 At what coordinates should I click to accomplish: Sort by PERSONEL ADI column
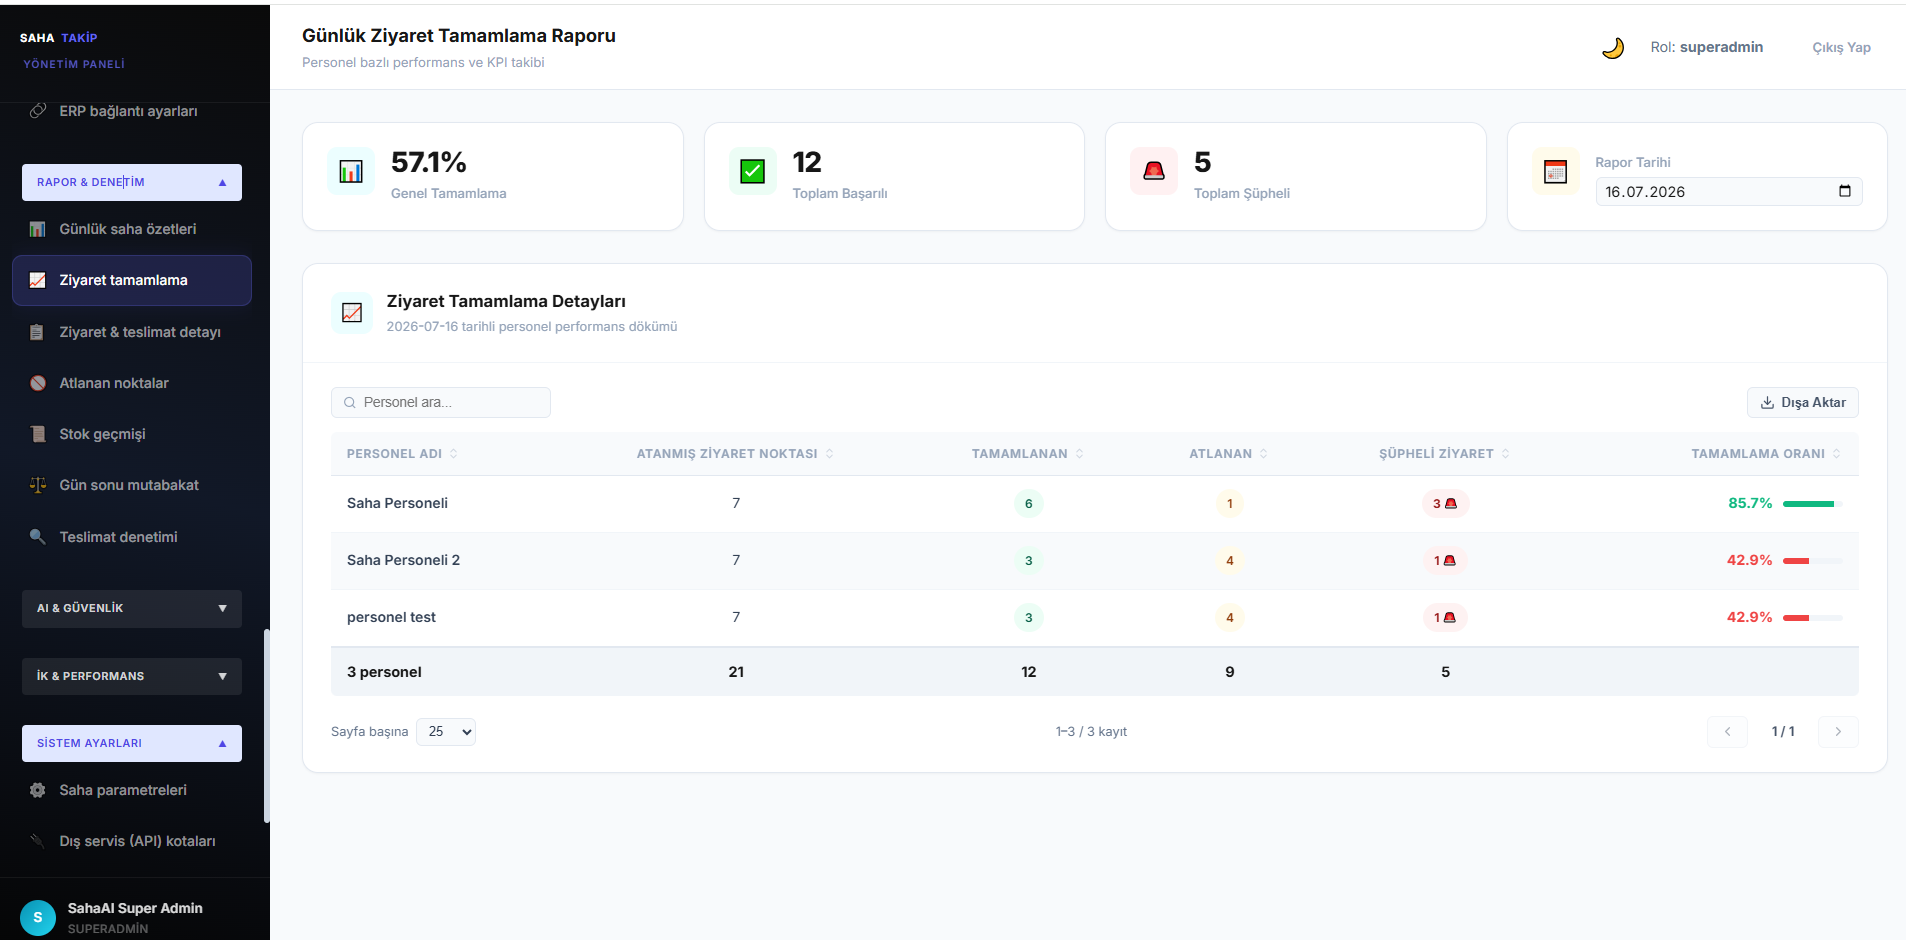(x=402, y=453)
